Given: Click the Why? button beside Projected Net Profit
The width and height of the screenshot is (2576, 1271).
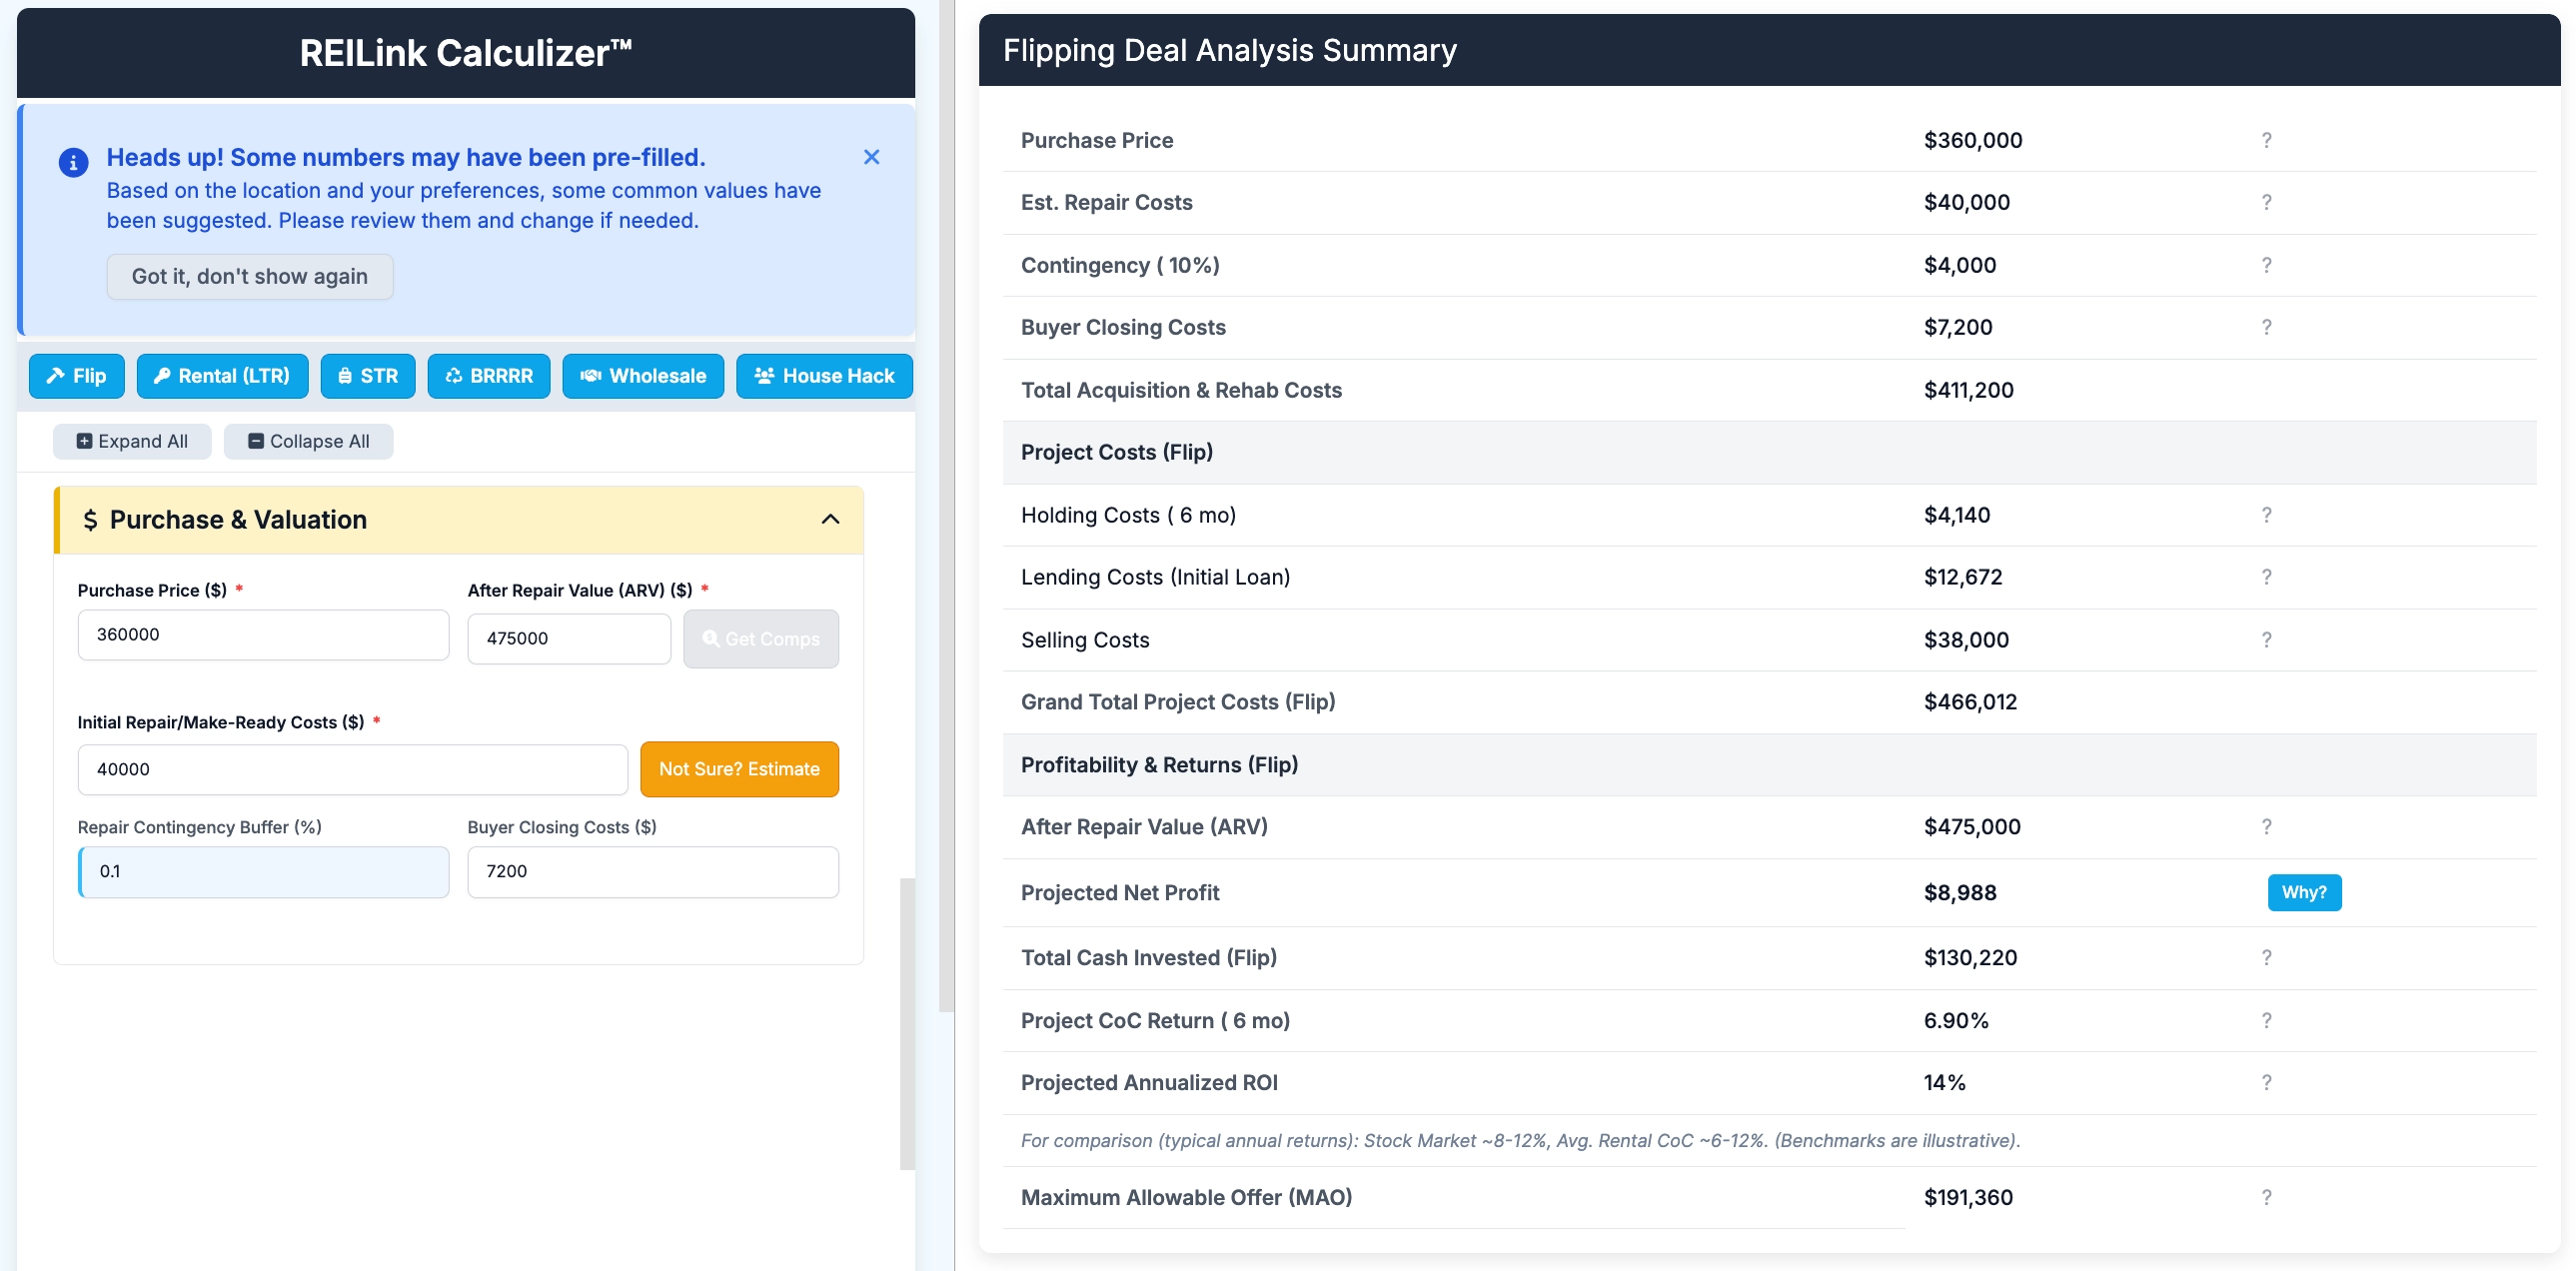Looking at the screenshot, I should click(x=2305, y=892).
